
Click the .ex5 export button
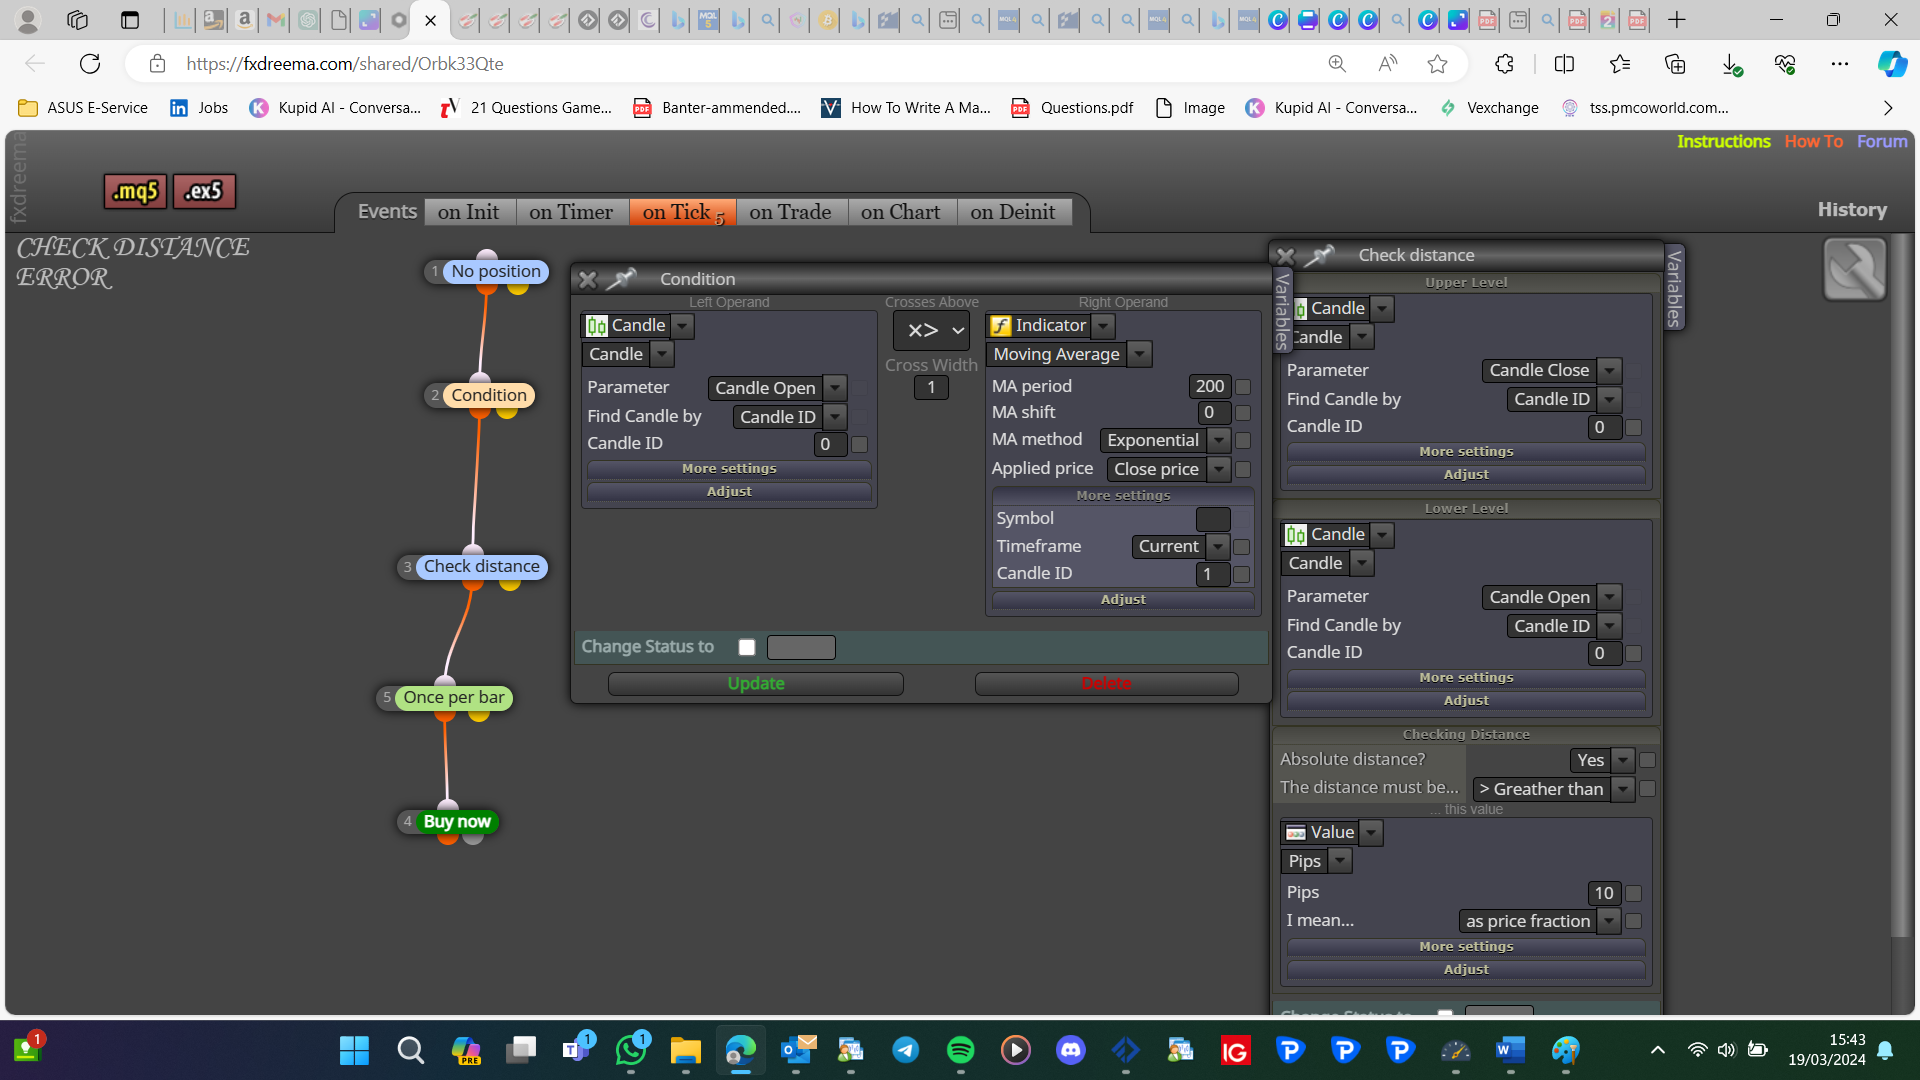click(x=204, y=191)
